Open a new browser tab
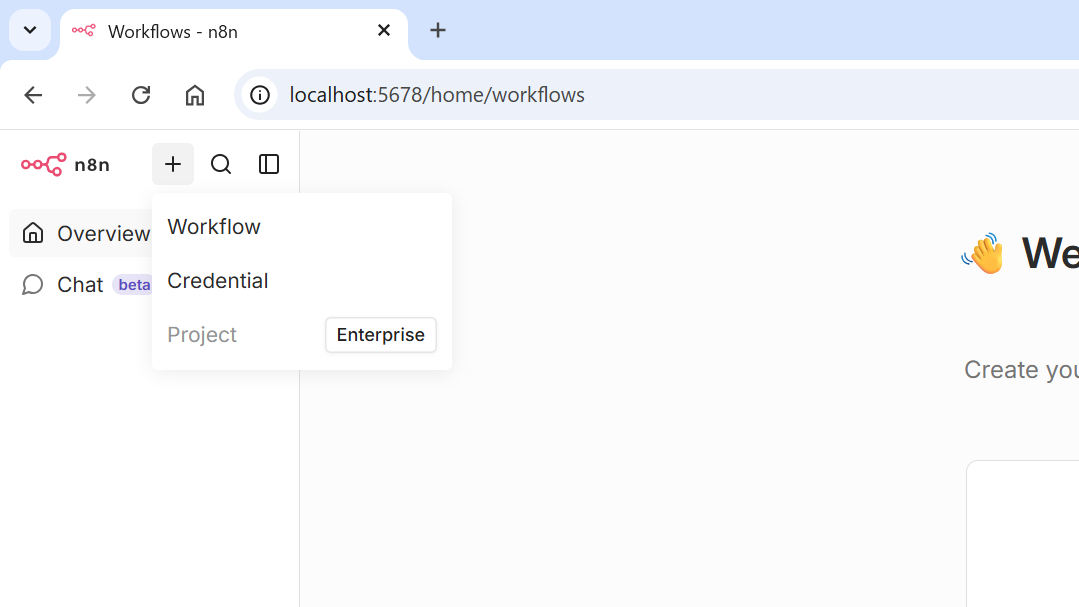Image resolution: width=1079 pixels, height=607 pixels. (x=438, y=30)
